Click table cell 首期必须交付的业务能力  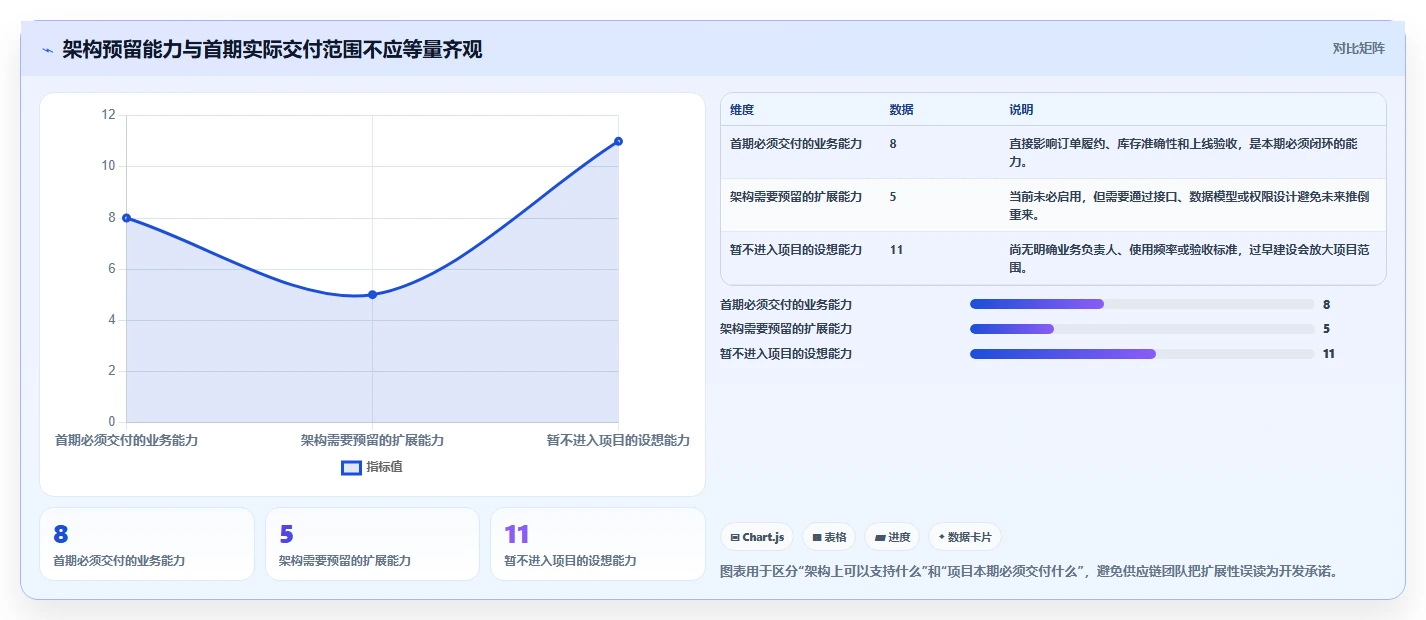(x=796, y=144)
